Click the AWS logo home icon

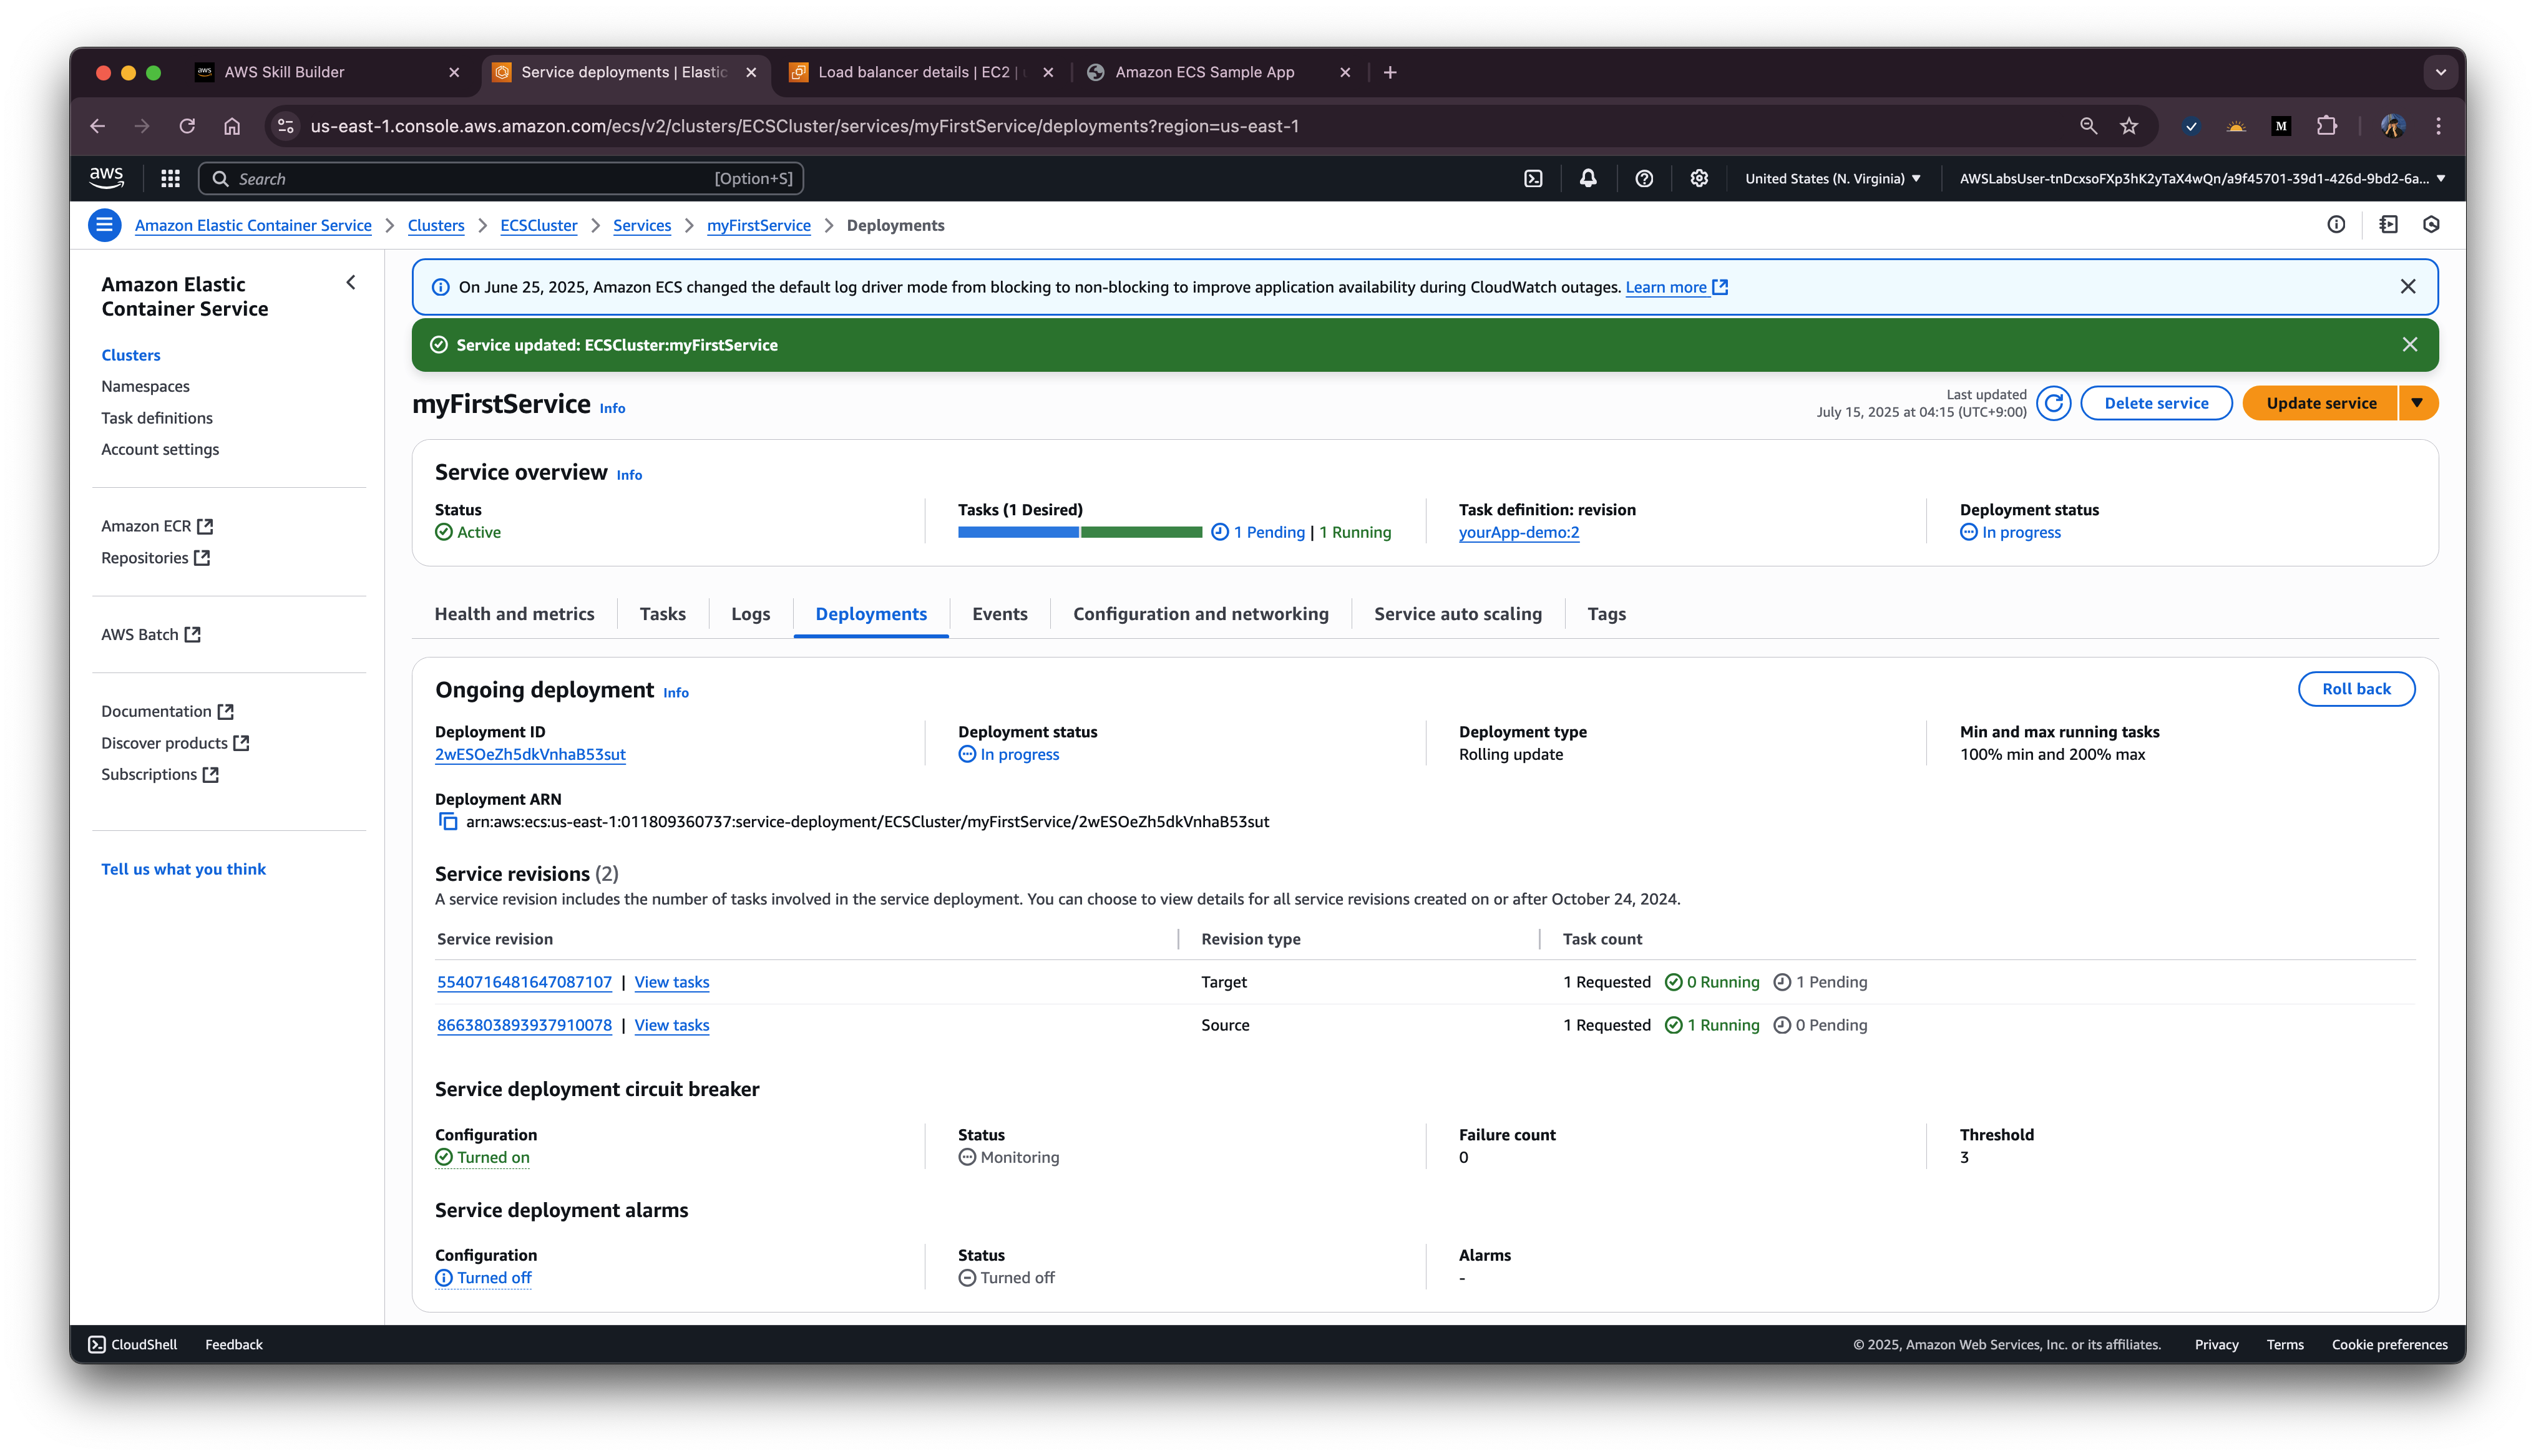click(106, 178)
